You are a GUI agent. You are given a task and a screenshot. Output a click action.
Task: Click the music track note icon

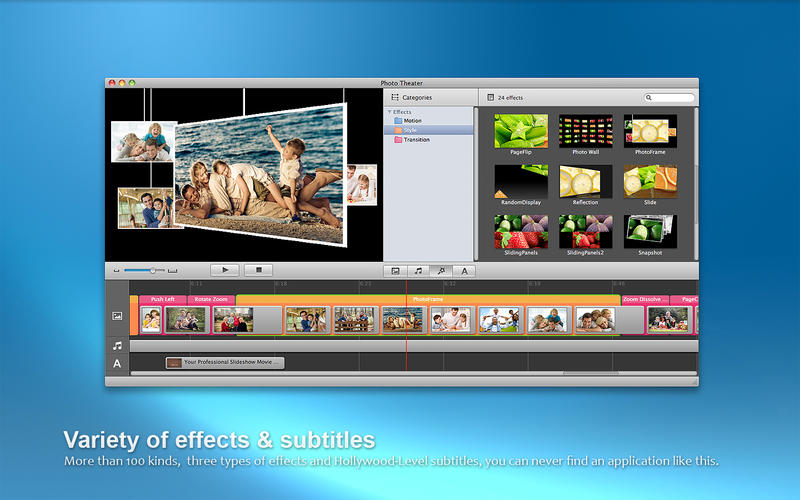coord(117,346)
